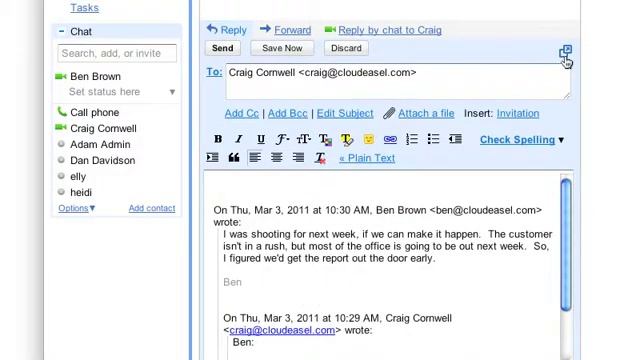
Task: Remove text formatting
Action: click(320, 158)
